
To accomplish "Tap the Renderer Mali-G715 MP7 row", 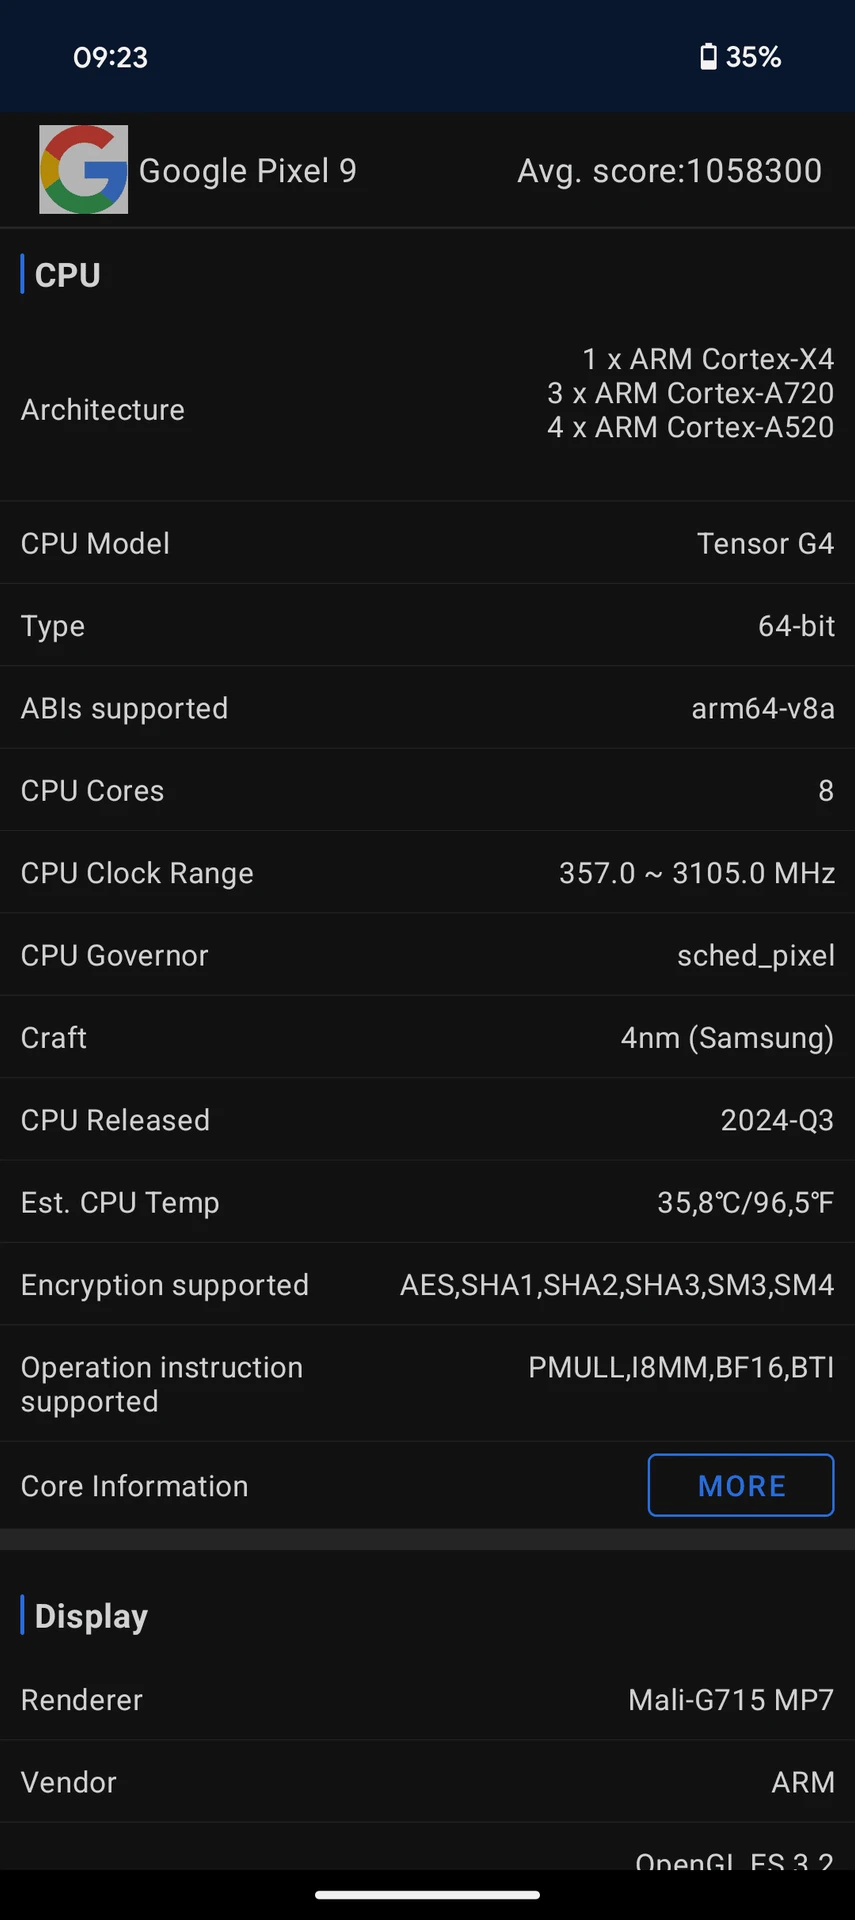I will 427,1699.
